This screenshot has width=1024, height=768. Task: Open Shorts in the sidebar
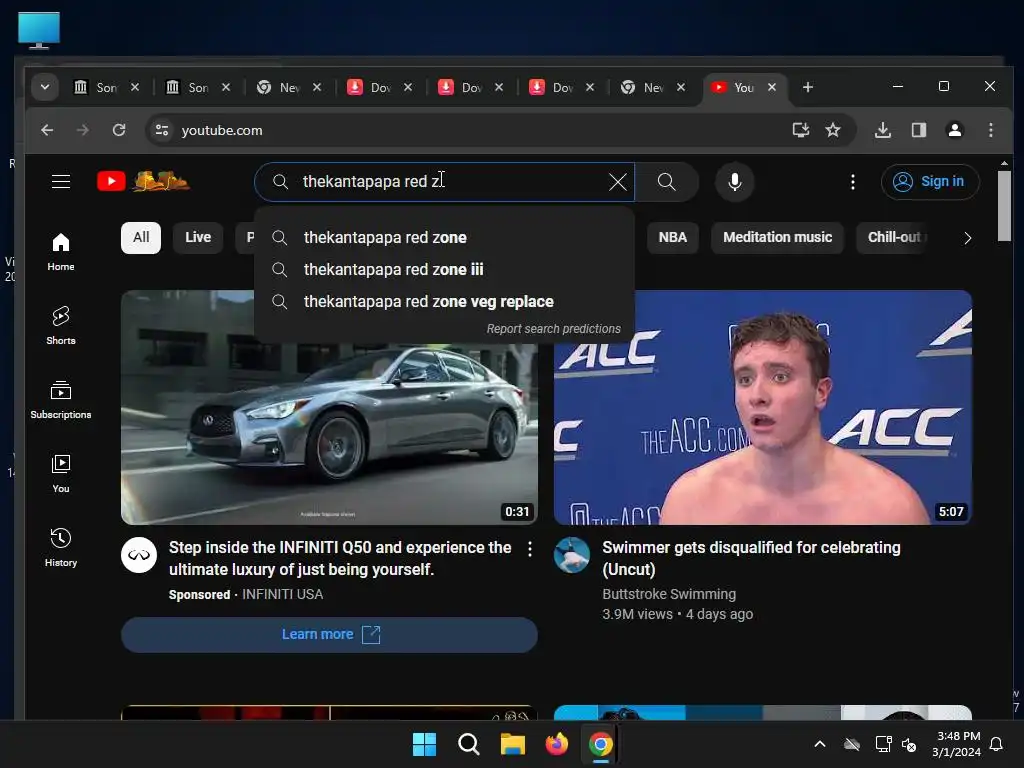pyautogui.click(x=61, y=325)
